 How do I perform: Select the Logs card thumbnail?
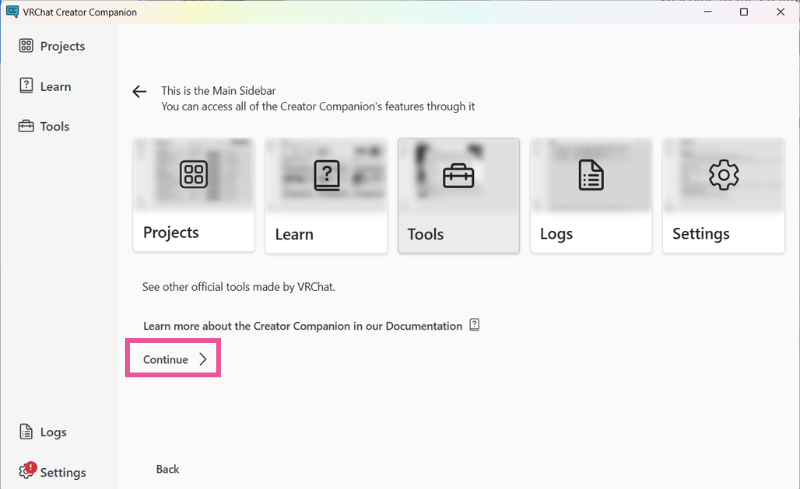click(x=591, y=175)
